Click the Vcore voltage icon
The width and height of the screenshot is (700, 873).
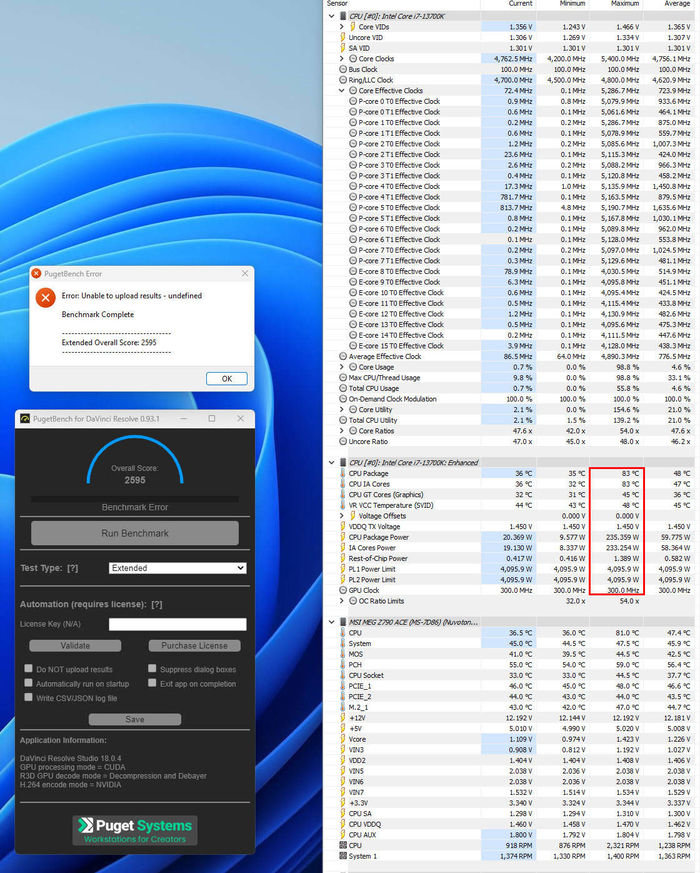pyautogui.click(x=343, y=739)
